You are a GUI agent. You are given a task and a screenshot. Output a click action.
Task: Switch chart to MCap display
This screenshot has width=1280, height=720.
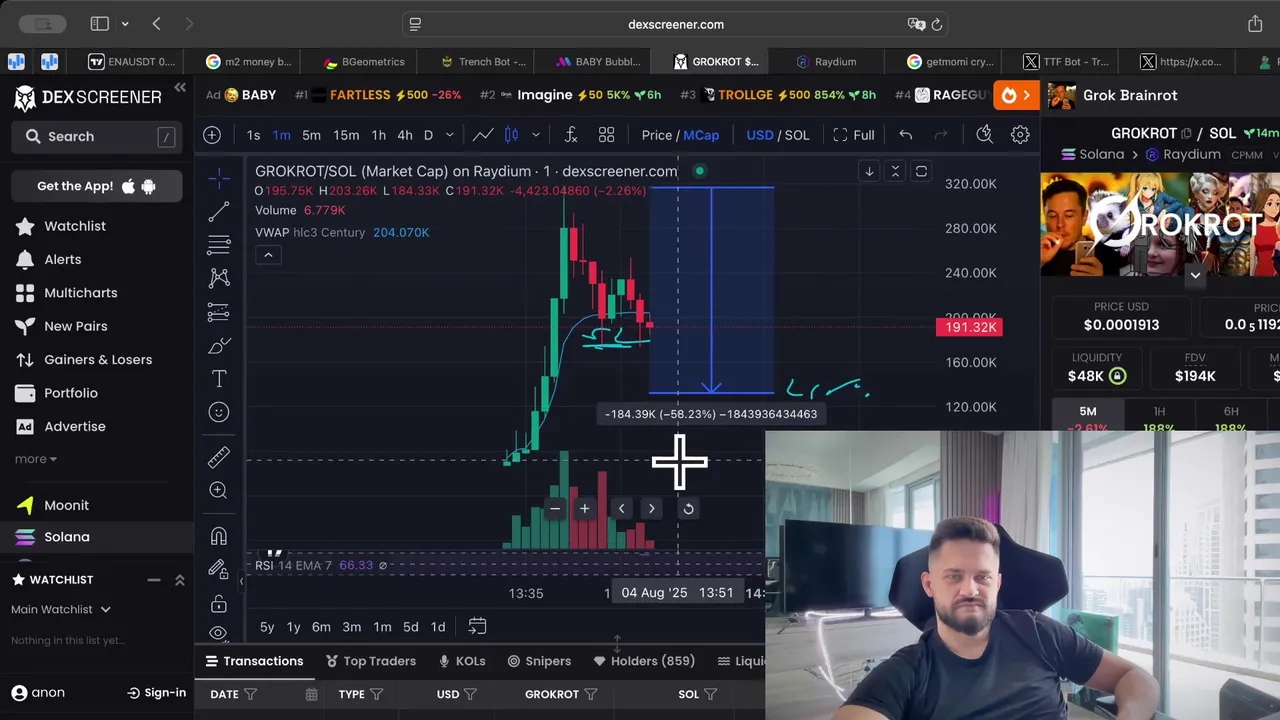pyautogui.click(x=701, y=135)
